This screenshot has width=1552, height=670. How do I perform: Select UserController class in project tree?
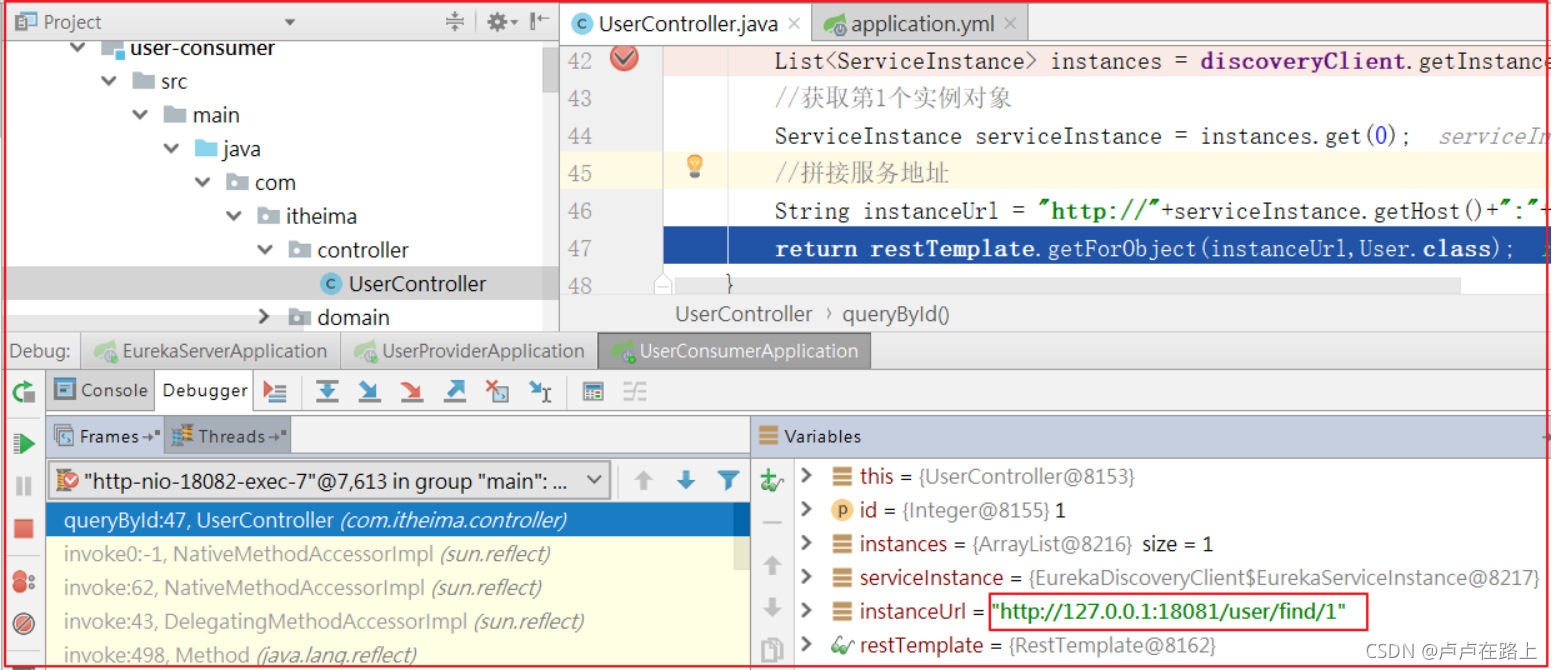point(417,284)
